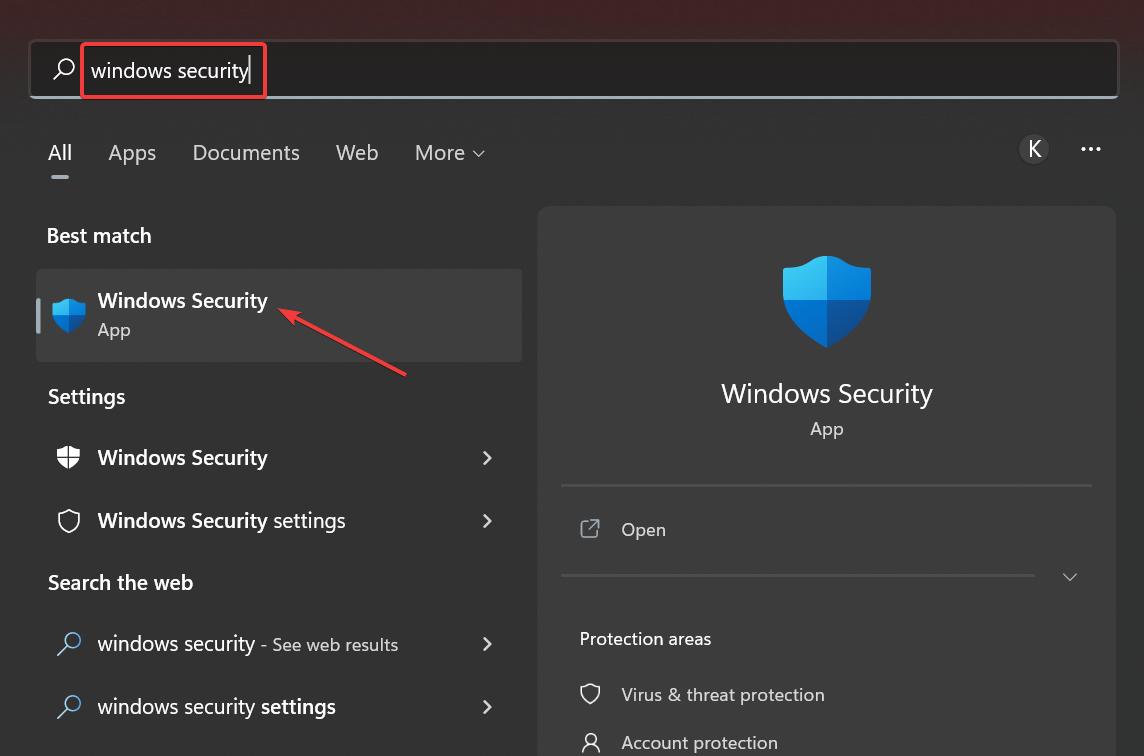The image size is (1144, 756).
Task: Switch to the Apps tab
Action: pyautogui.click(x=132, y=153)
